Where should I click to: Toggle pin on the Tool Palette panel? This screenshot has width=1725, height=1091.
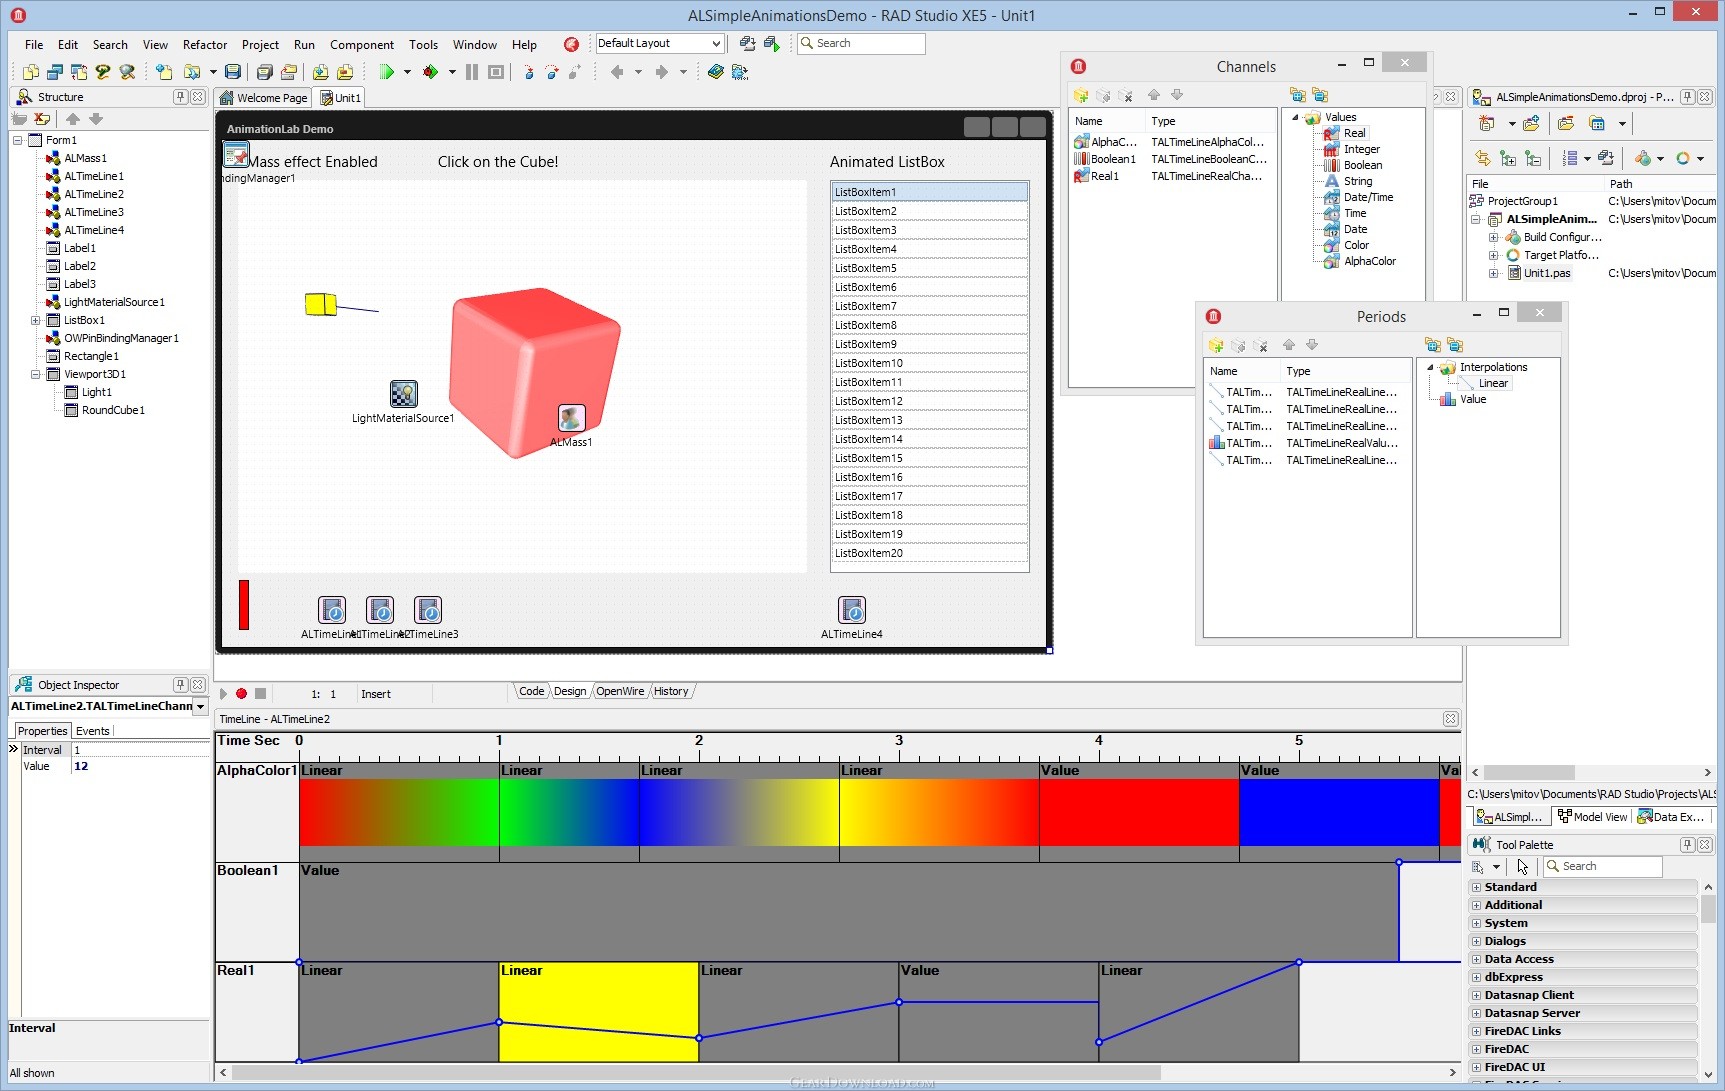[1687, 845]
